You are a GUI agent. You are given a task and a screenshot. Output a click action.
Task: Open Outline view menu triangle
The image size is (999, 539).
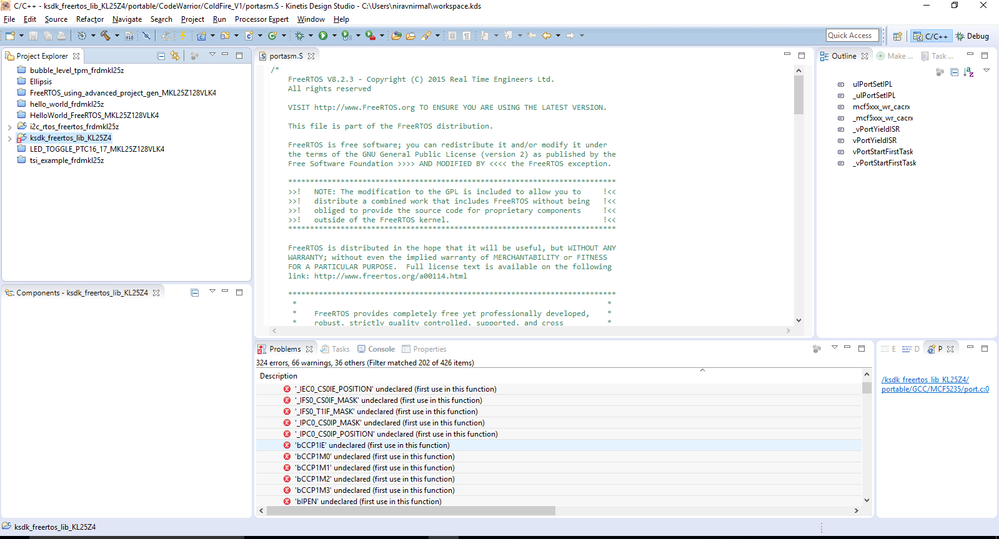click(x=986, y=71)
